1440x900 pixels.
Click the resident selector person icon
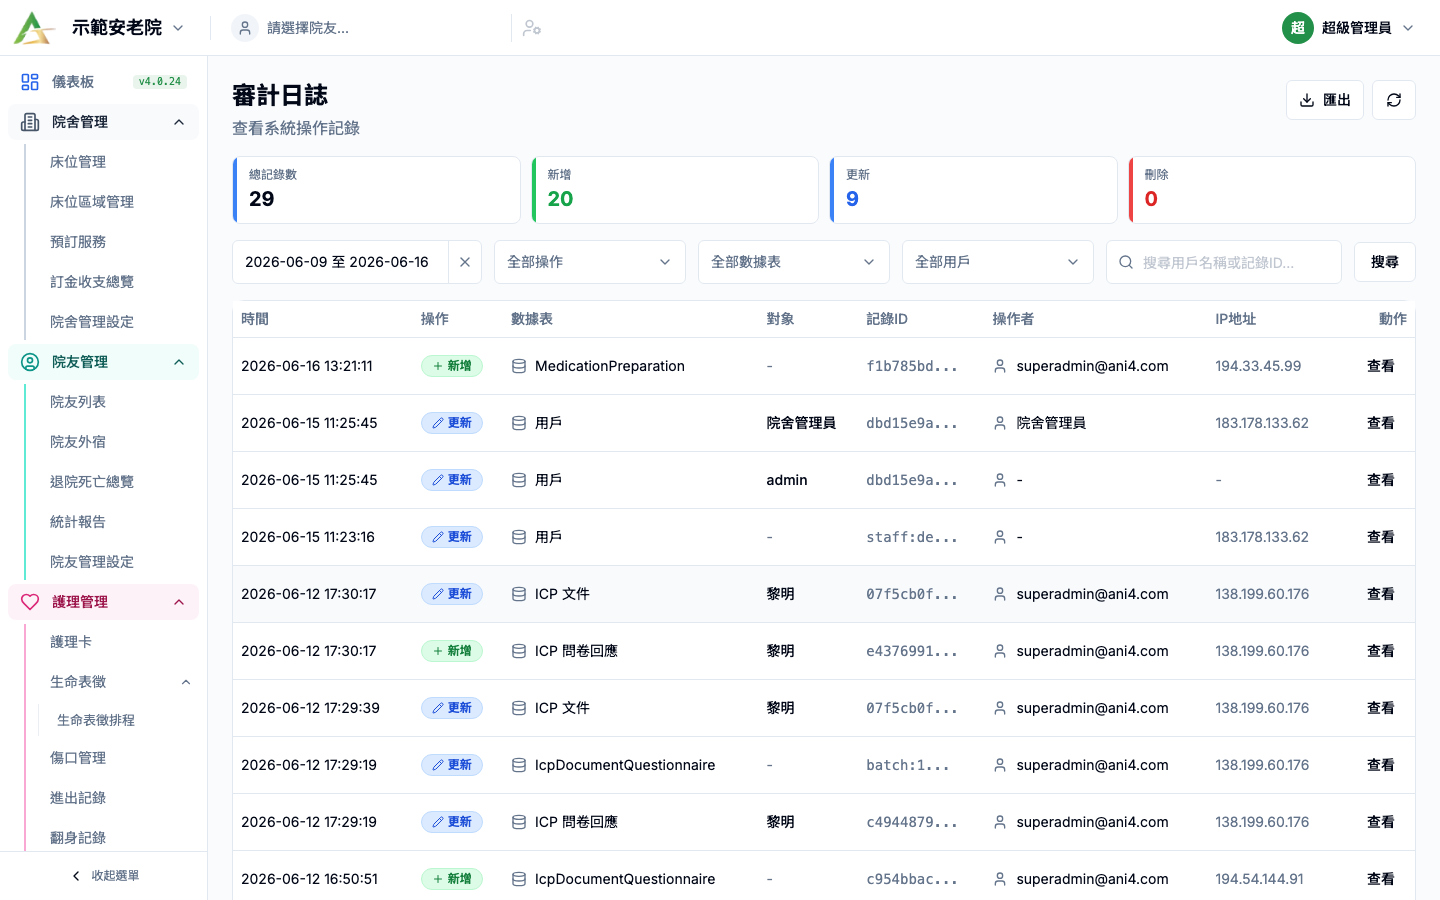[245, 28]
